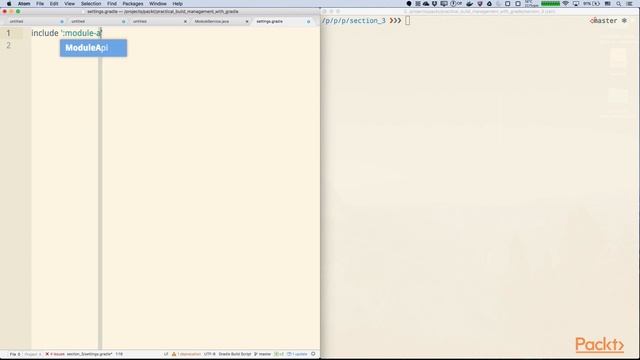The height and width of the screenshot is (360, 640).
Task: Open the AirPlay display menu
Action: pyautogui.click(x=576, y=4)
